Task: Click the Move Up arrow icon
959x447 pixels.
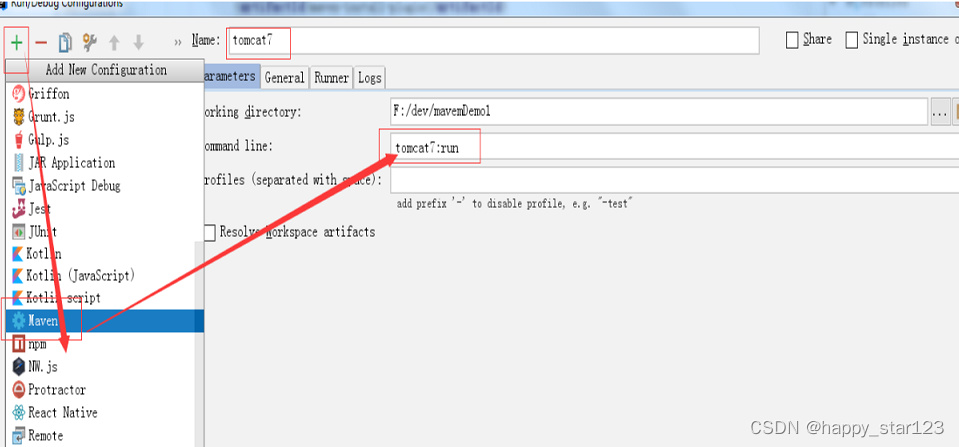Action: 114,42
